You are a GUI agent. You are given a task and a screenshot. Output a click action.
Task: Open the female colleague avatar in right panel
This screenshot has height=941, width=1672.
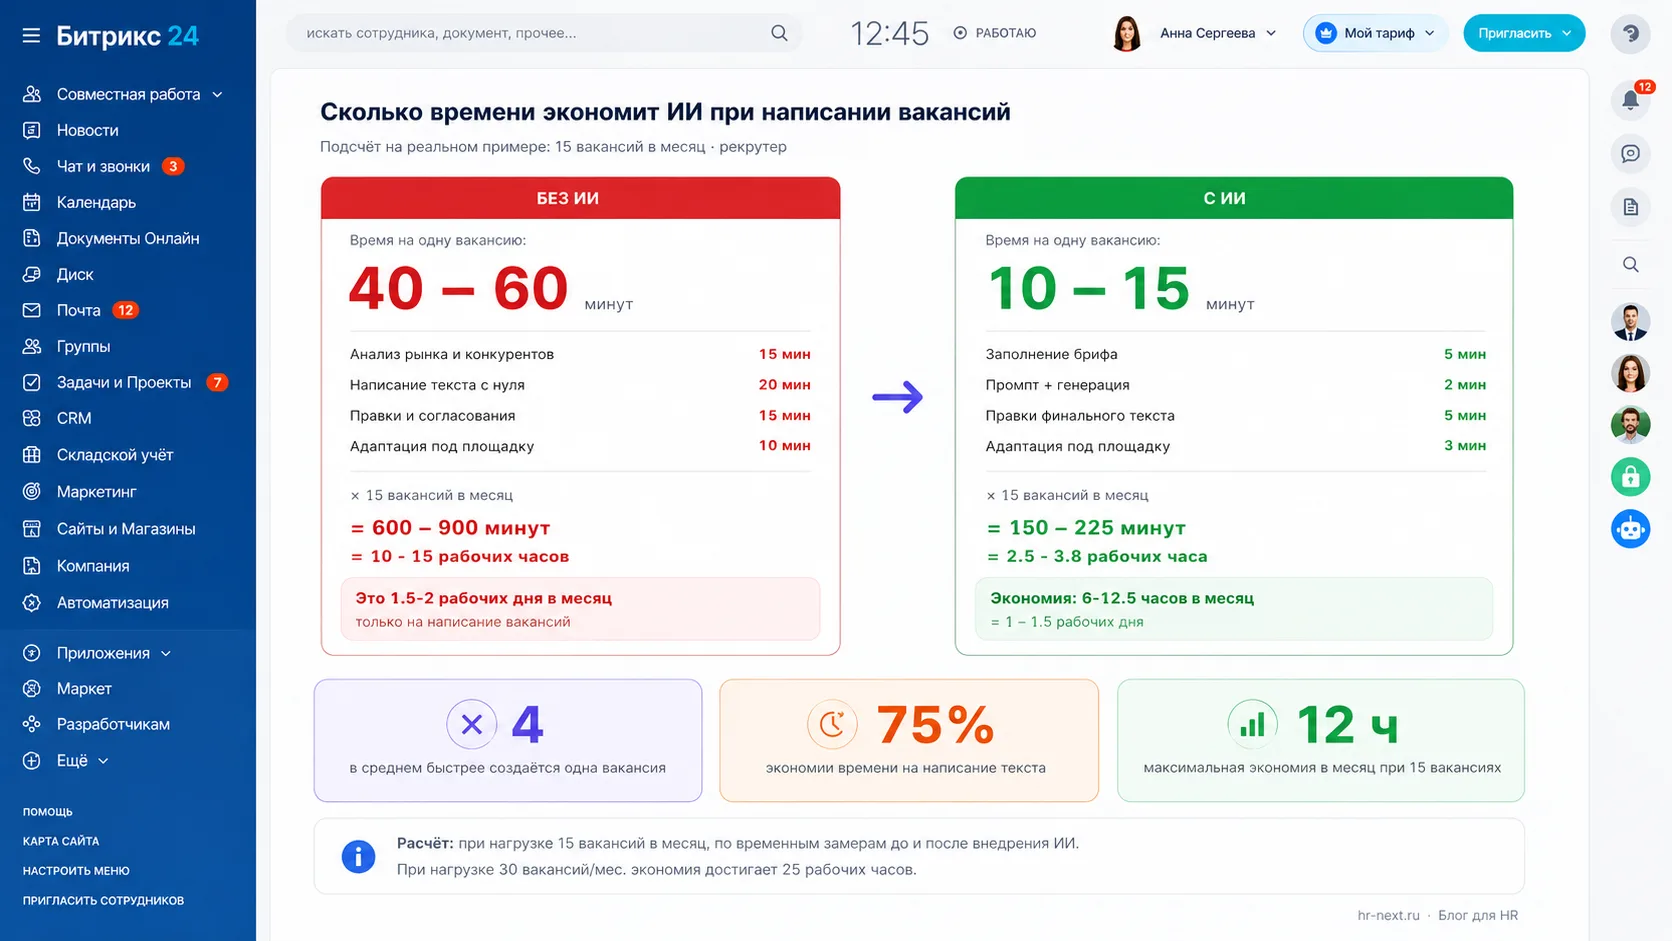[x=1631, y=373]
